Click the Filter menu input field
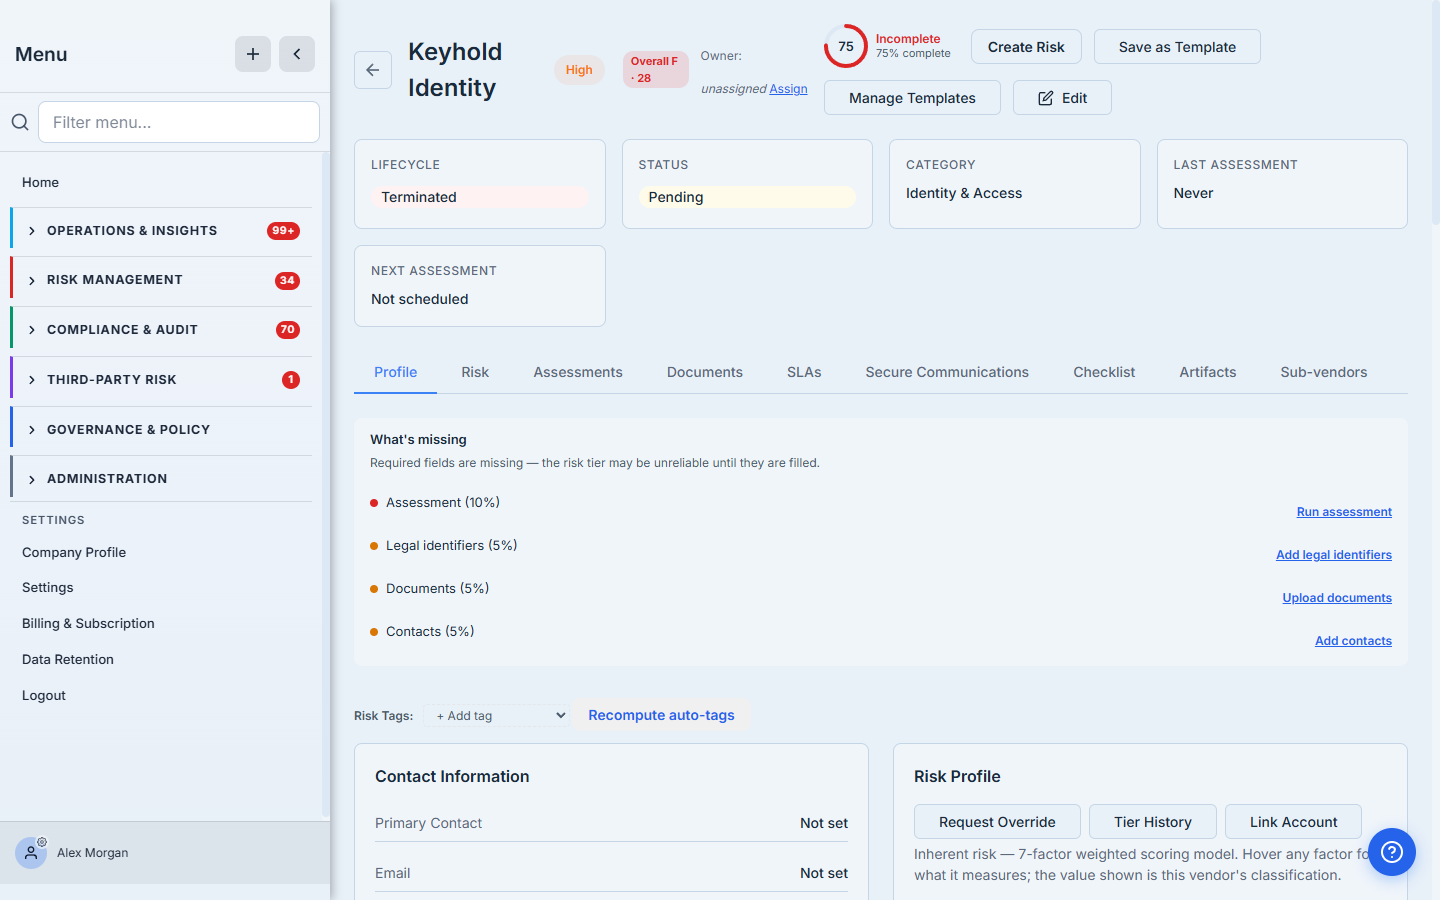Screen dimensions: 1440x900 click(x=179, y=122)
